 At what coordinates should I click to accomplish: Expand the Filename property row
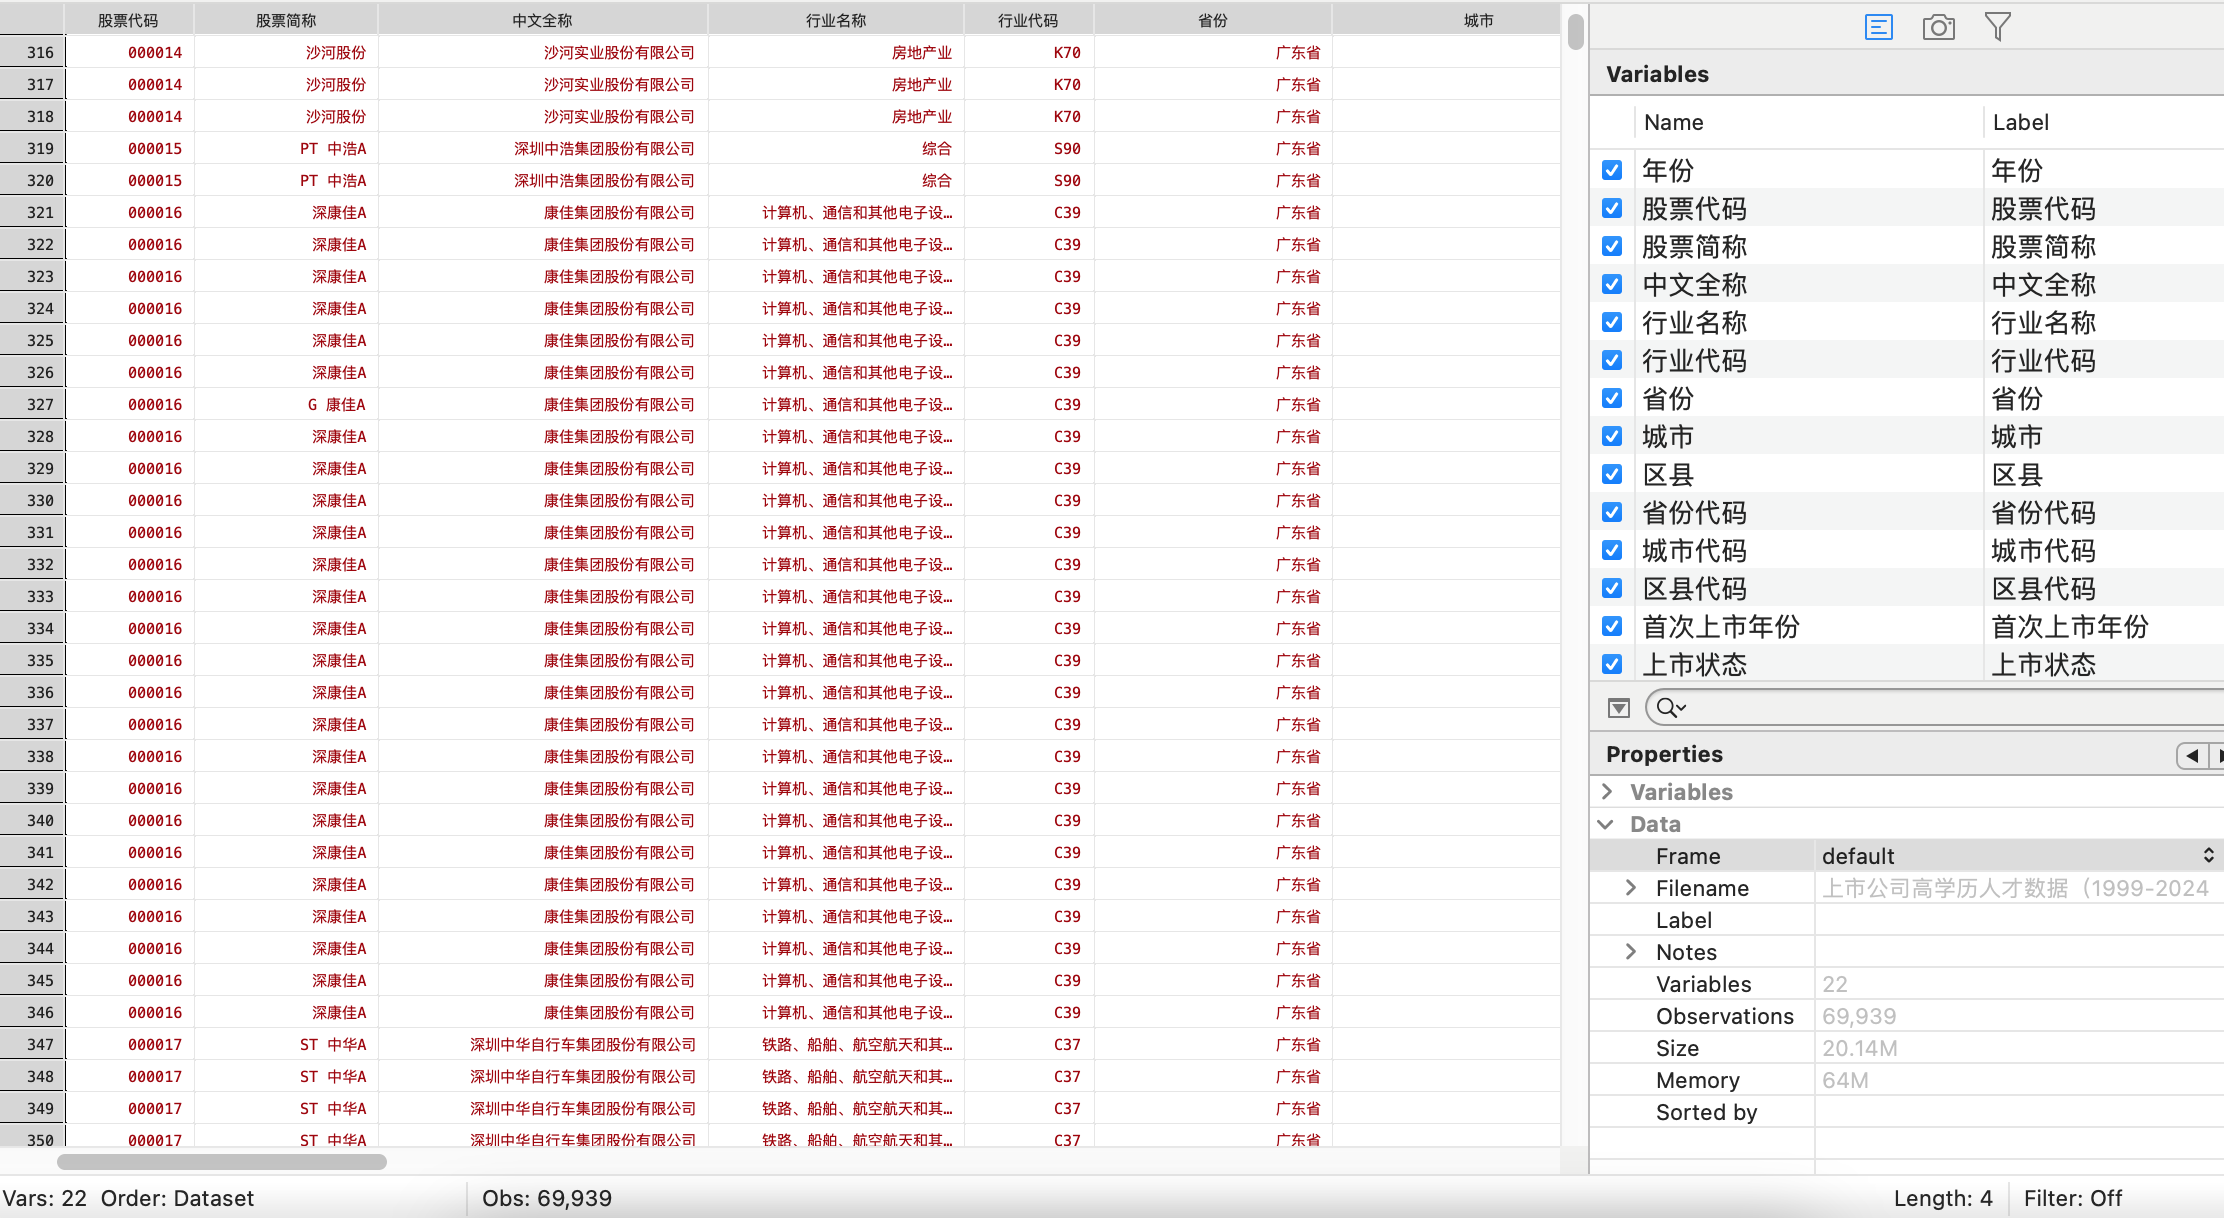(x=1631, y=888)
